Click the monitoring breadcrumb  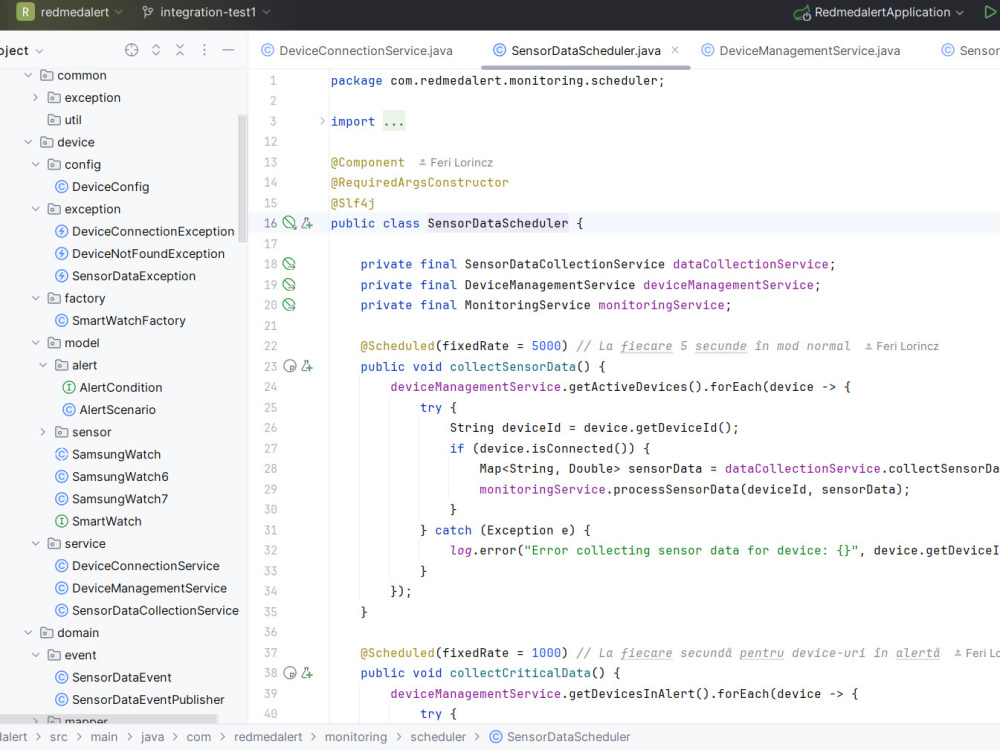coord(356,737)
